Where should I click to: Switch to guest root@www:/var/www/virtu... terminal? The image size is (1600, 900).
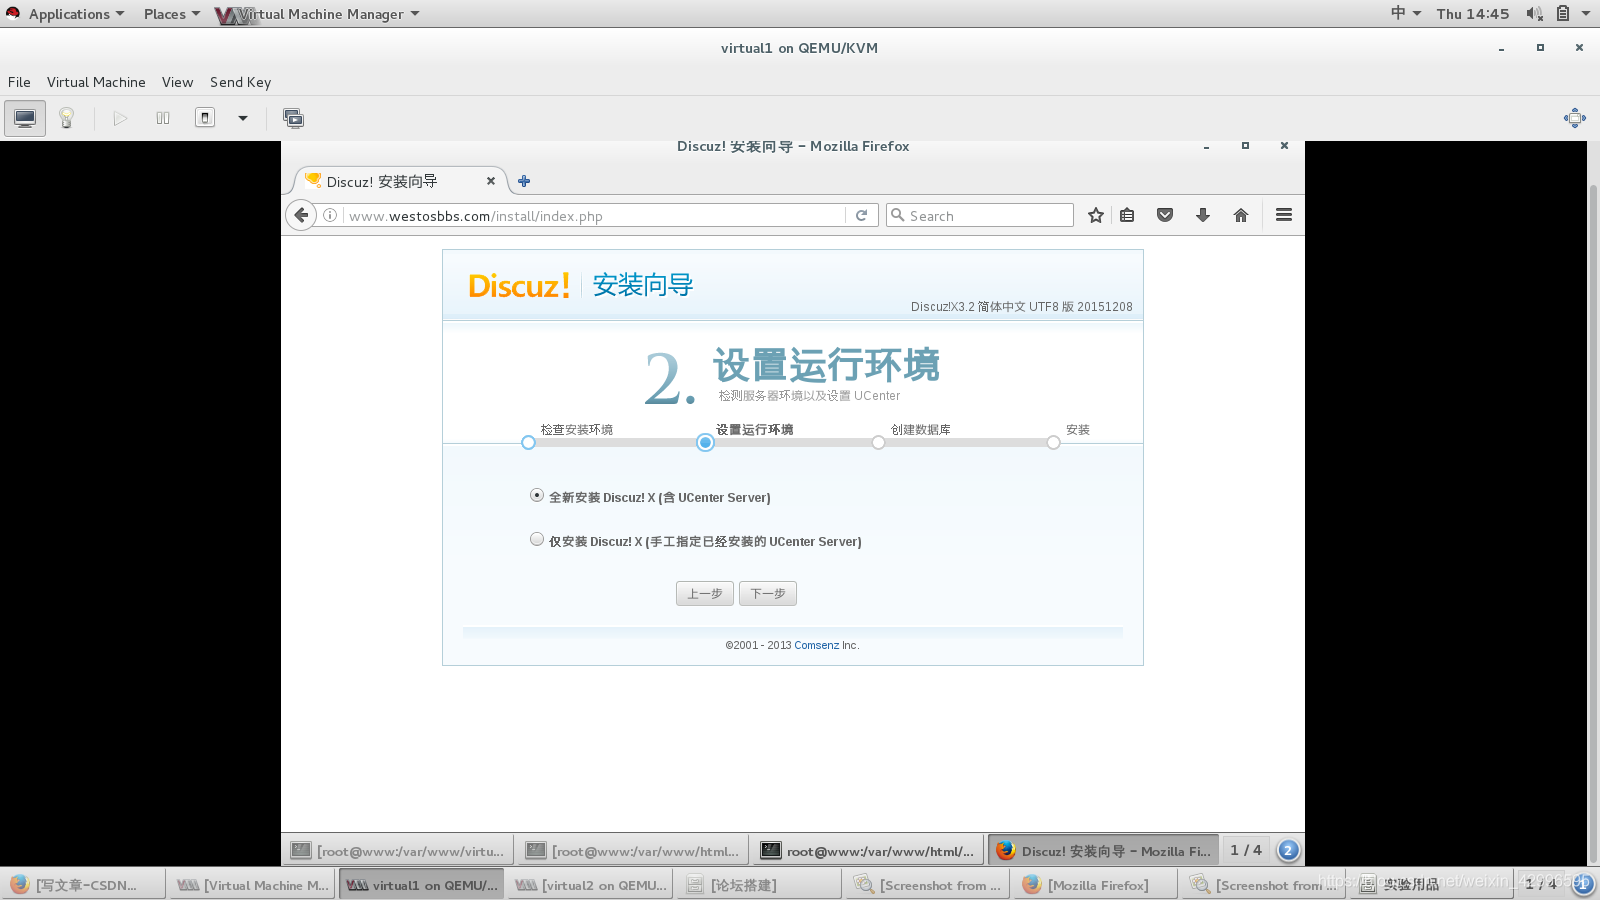coord(398,851)
